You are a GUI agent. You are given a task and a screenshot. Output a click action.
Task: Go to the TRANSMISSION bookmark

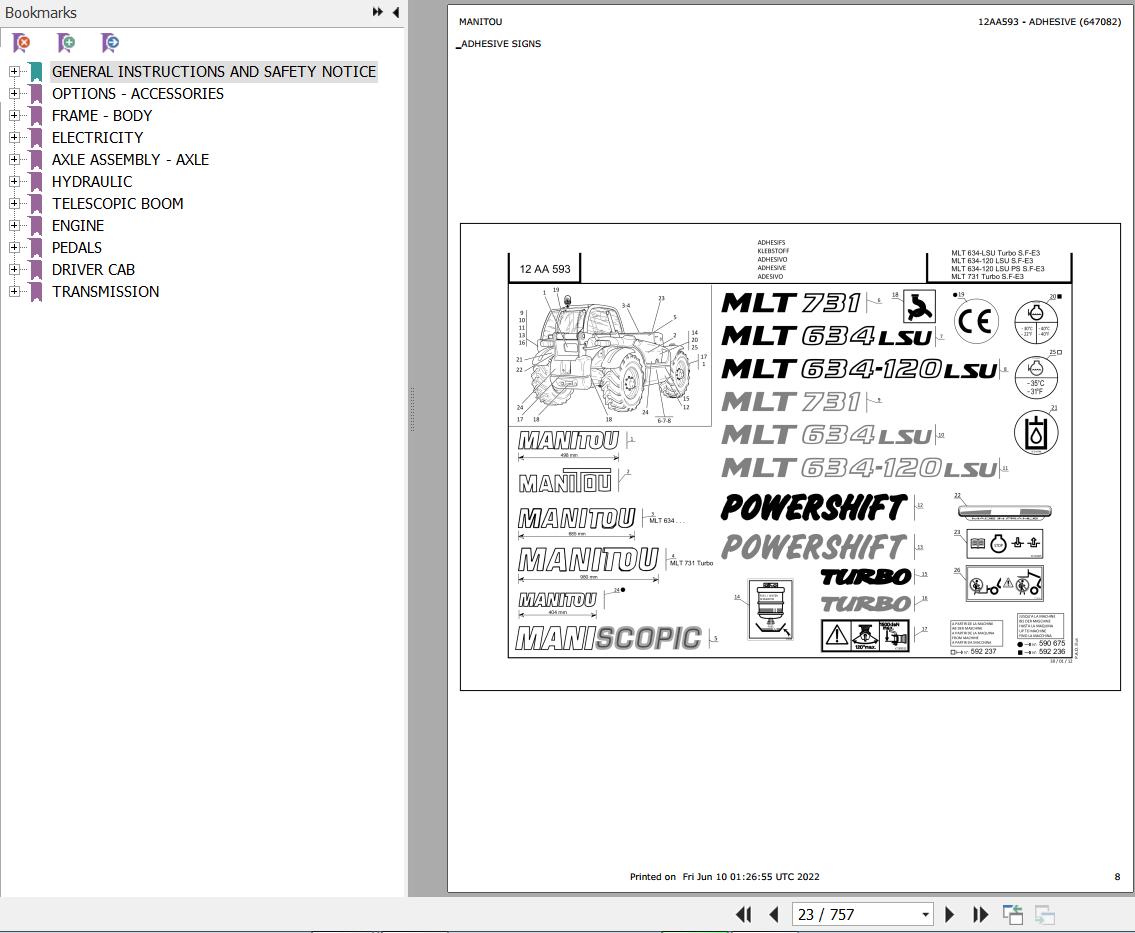click(x=106, y=292)
